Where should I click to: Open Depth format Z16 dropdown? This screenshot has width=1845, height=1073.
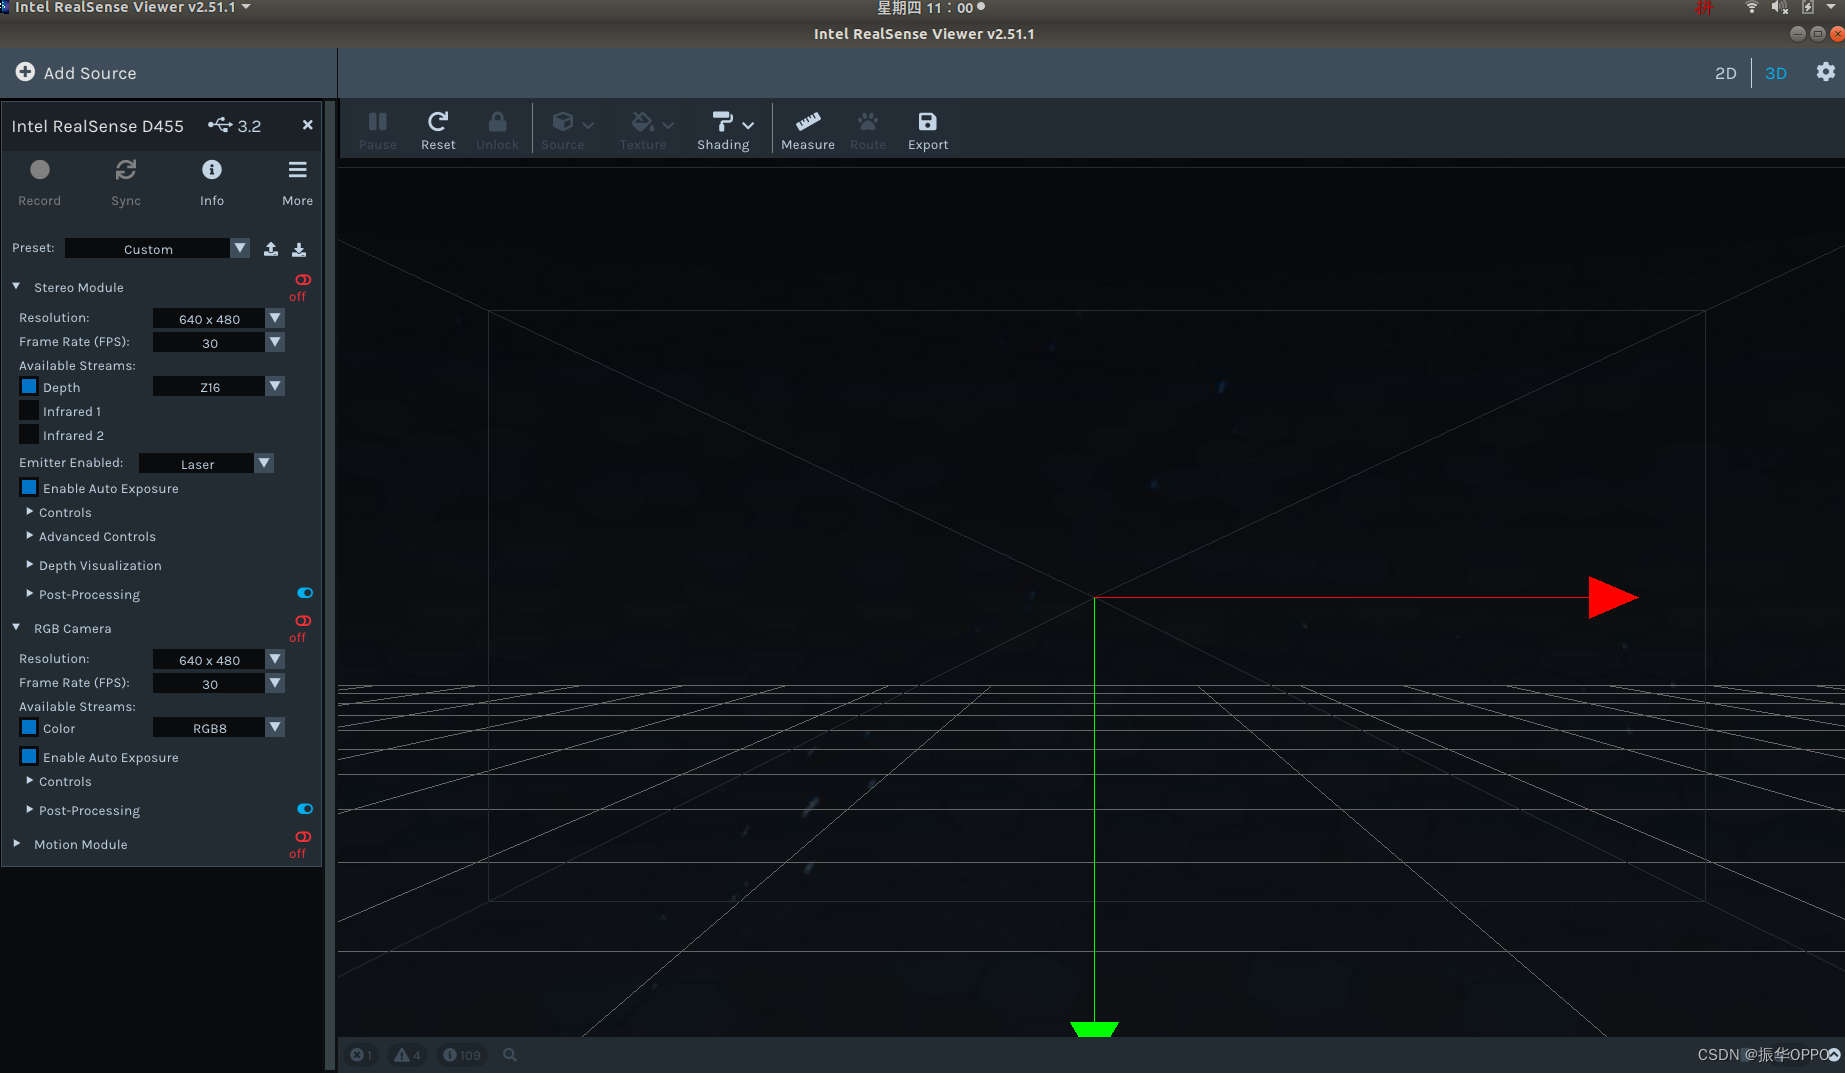pos(218,386)
